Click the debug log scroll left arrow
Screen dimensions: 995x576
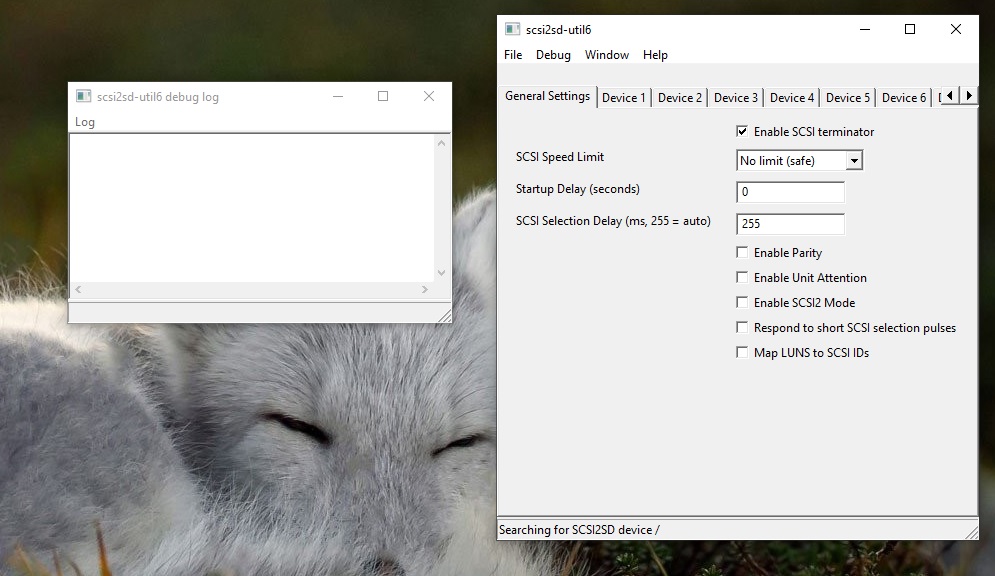78,289
